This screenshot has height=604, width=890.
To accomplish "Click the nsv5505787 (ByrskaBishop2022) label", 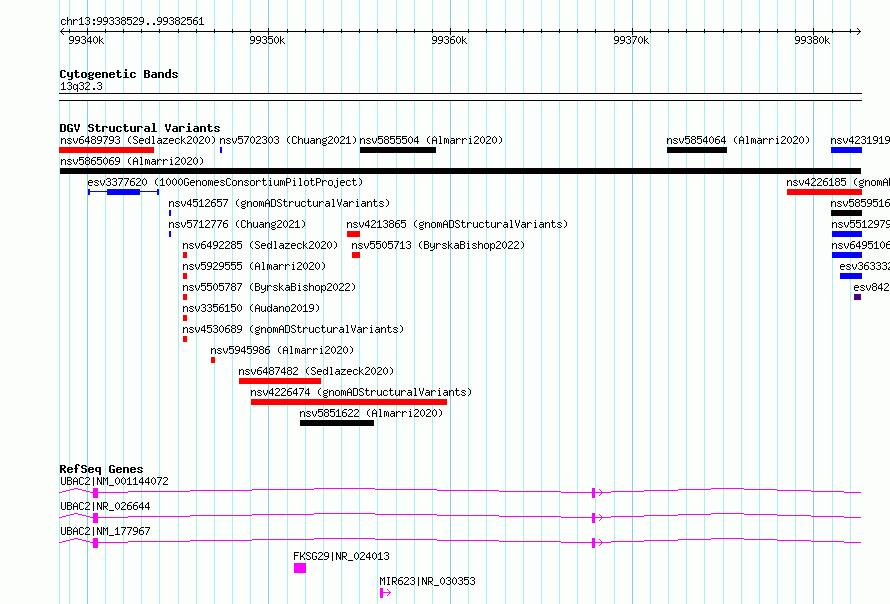I will (269, 287).
